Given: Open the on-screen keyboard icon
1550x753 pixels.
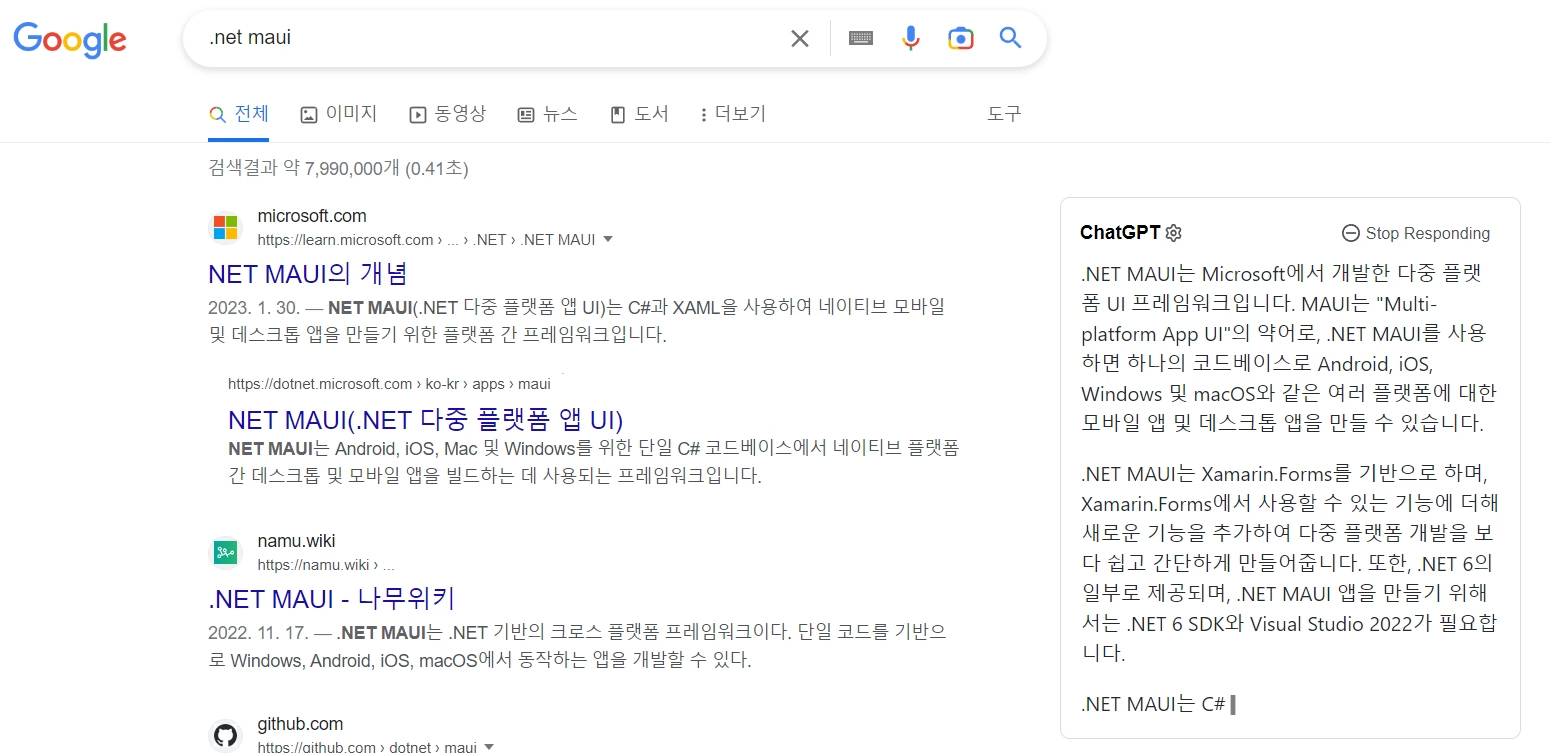Looking at the screenshot, I should point(861,38).
